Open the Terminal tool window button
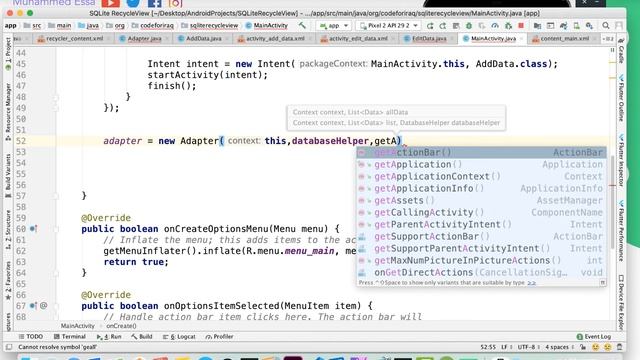640x360 pixels. coord(70,336)
